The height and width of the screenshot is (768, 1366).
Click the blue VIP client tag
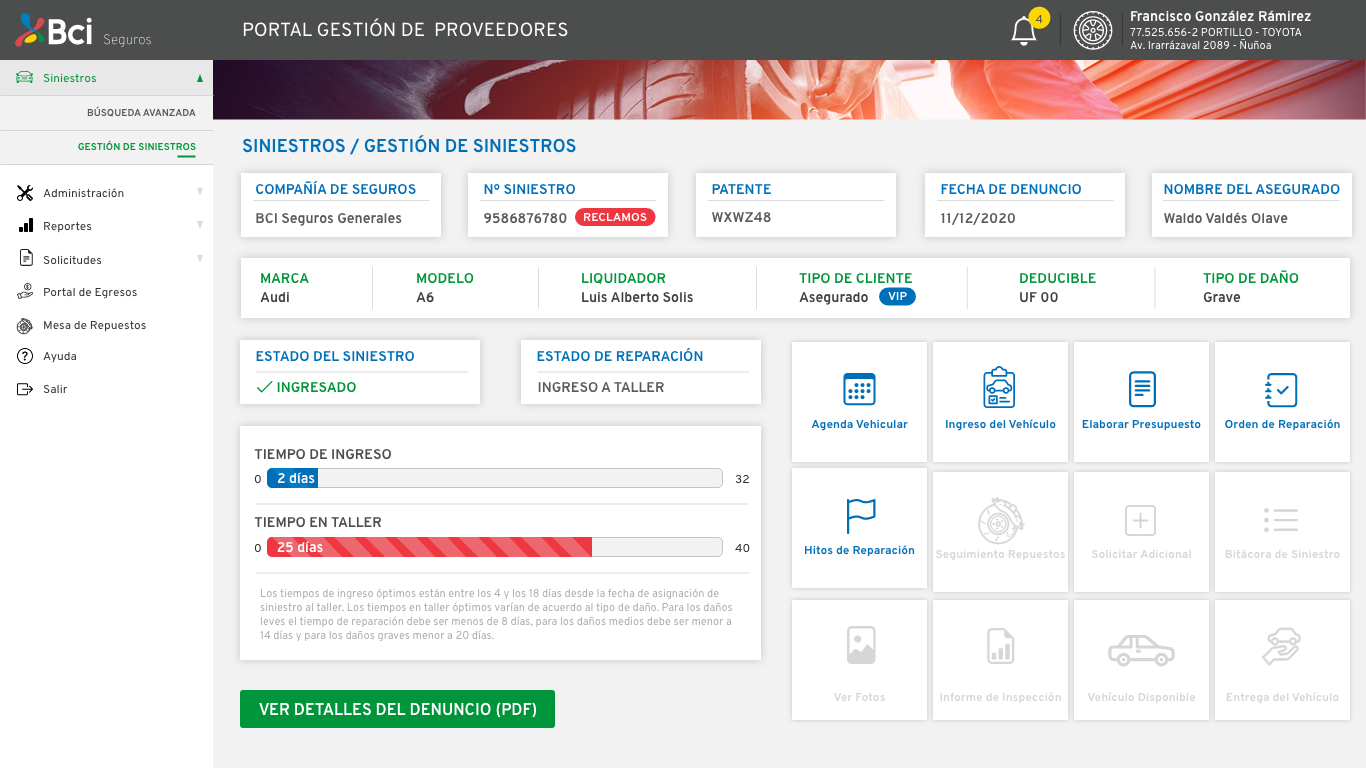[897, 297]
